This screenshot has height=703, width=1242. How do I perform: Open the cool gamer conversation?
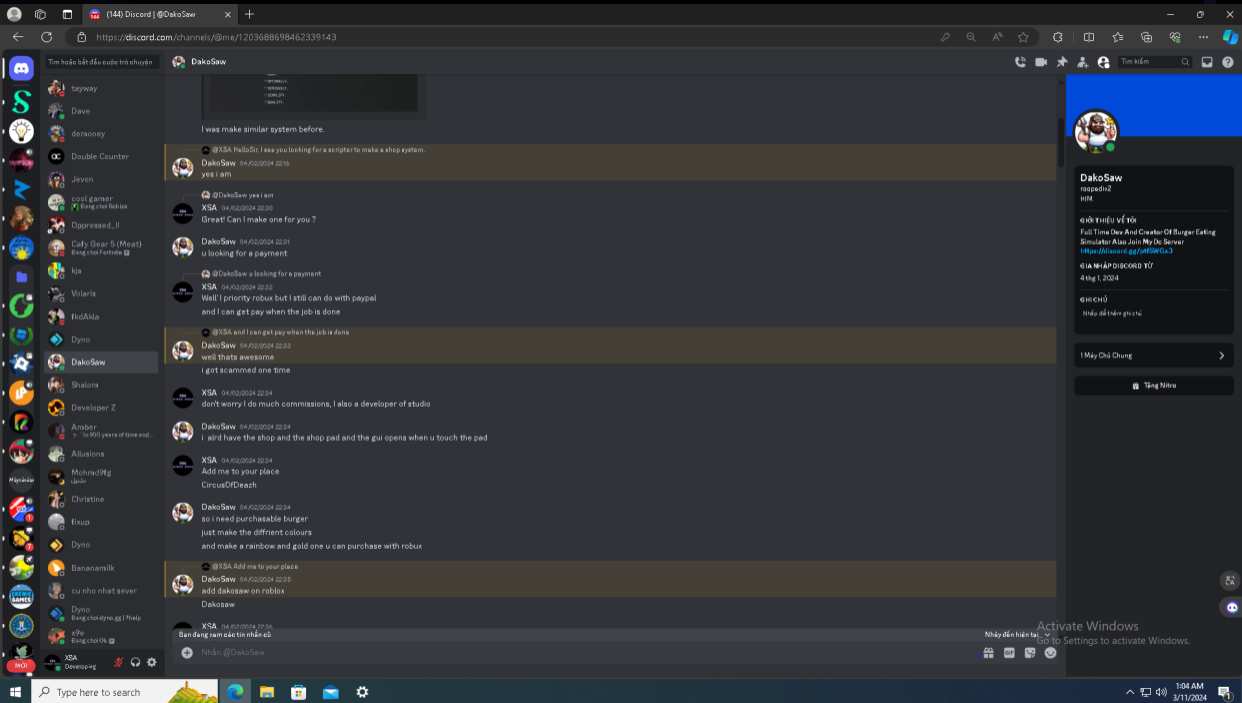point(103,202)
